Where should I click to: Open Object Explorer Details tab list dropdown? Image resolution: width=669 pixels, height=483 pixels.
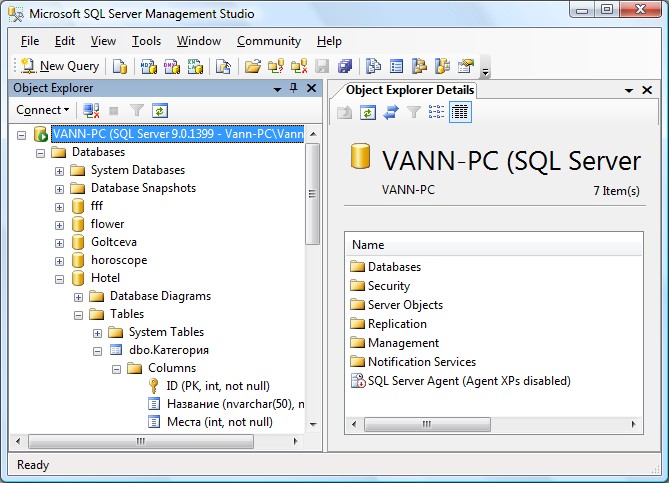pos(629,90)
